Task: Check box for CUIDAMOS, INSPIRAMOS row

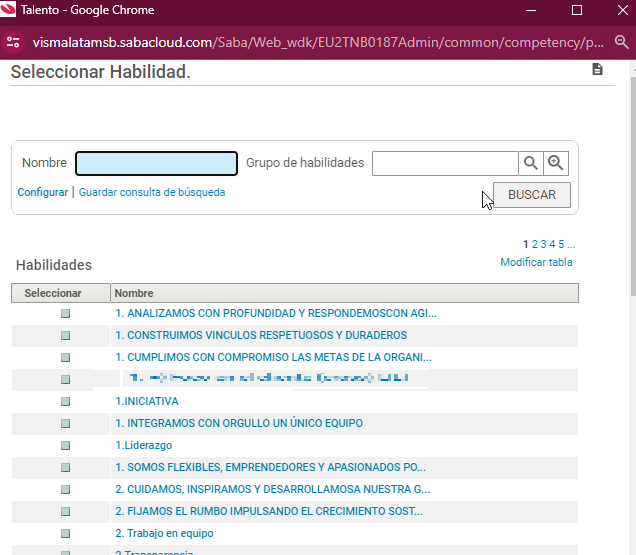Action: coord(65,489)
